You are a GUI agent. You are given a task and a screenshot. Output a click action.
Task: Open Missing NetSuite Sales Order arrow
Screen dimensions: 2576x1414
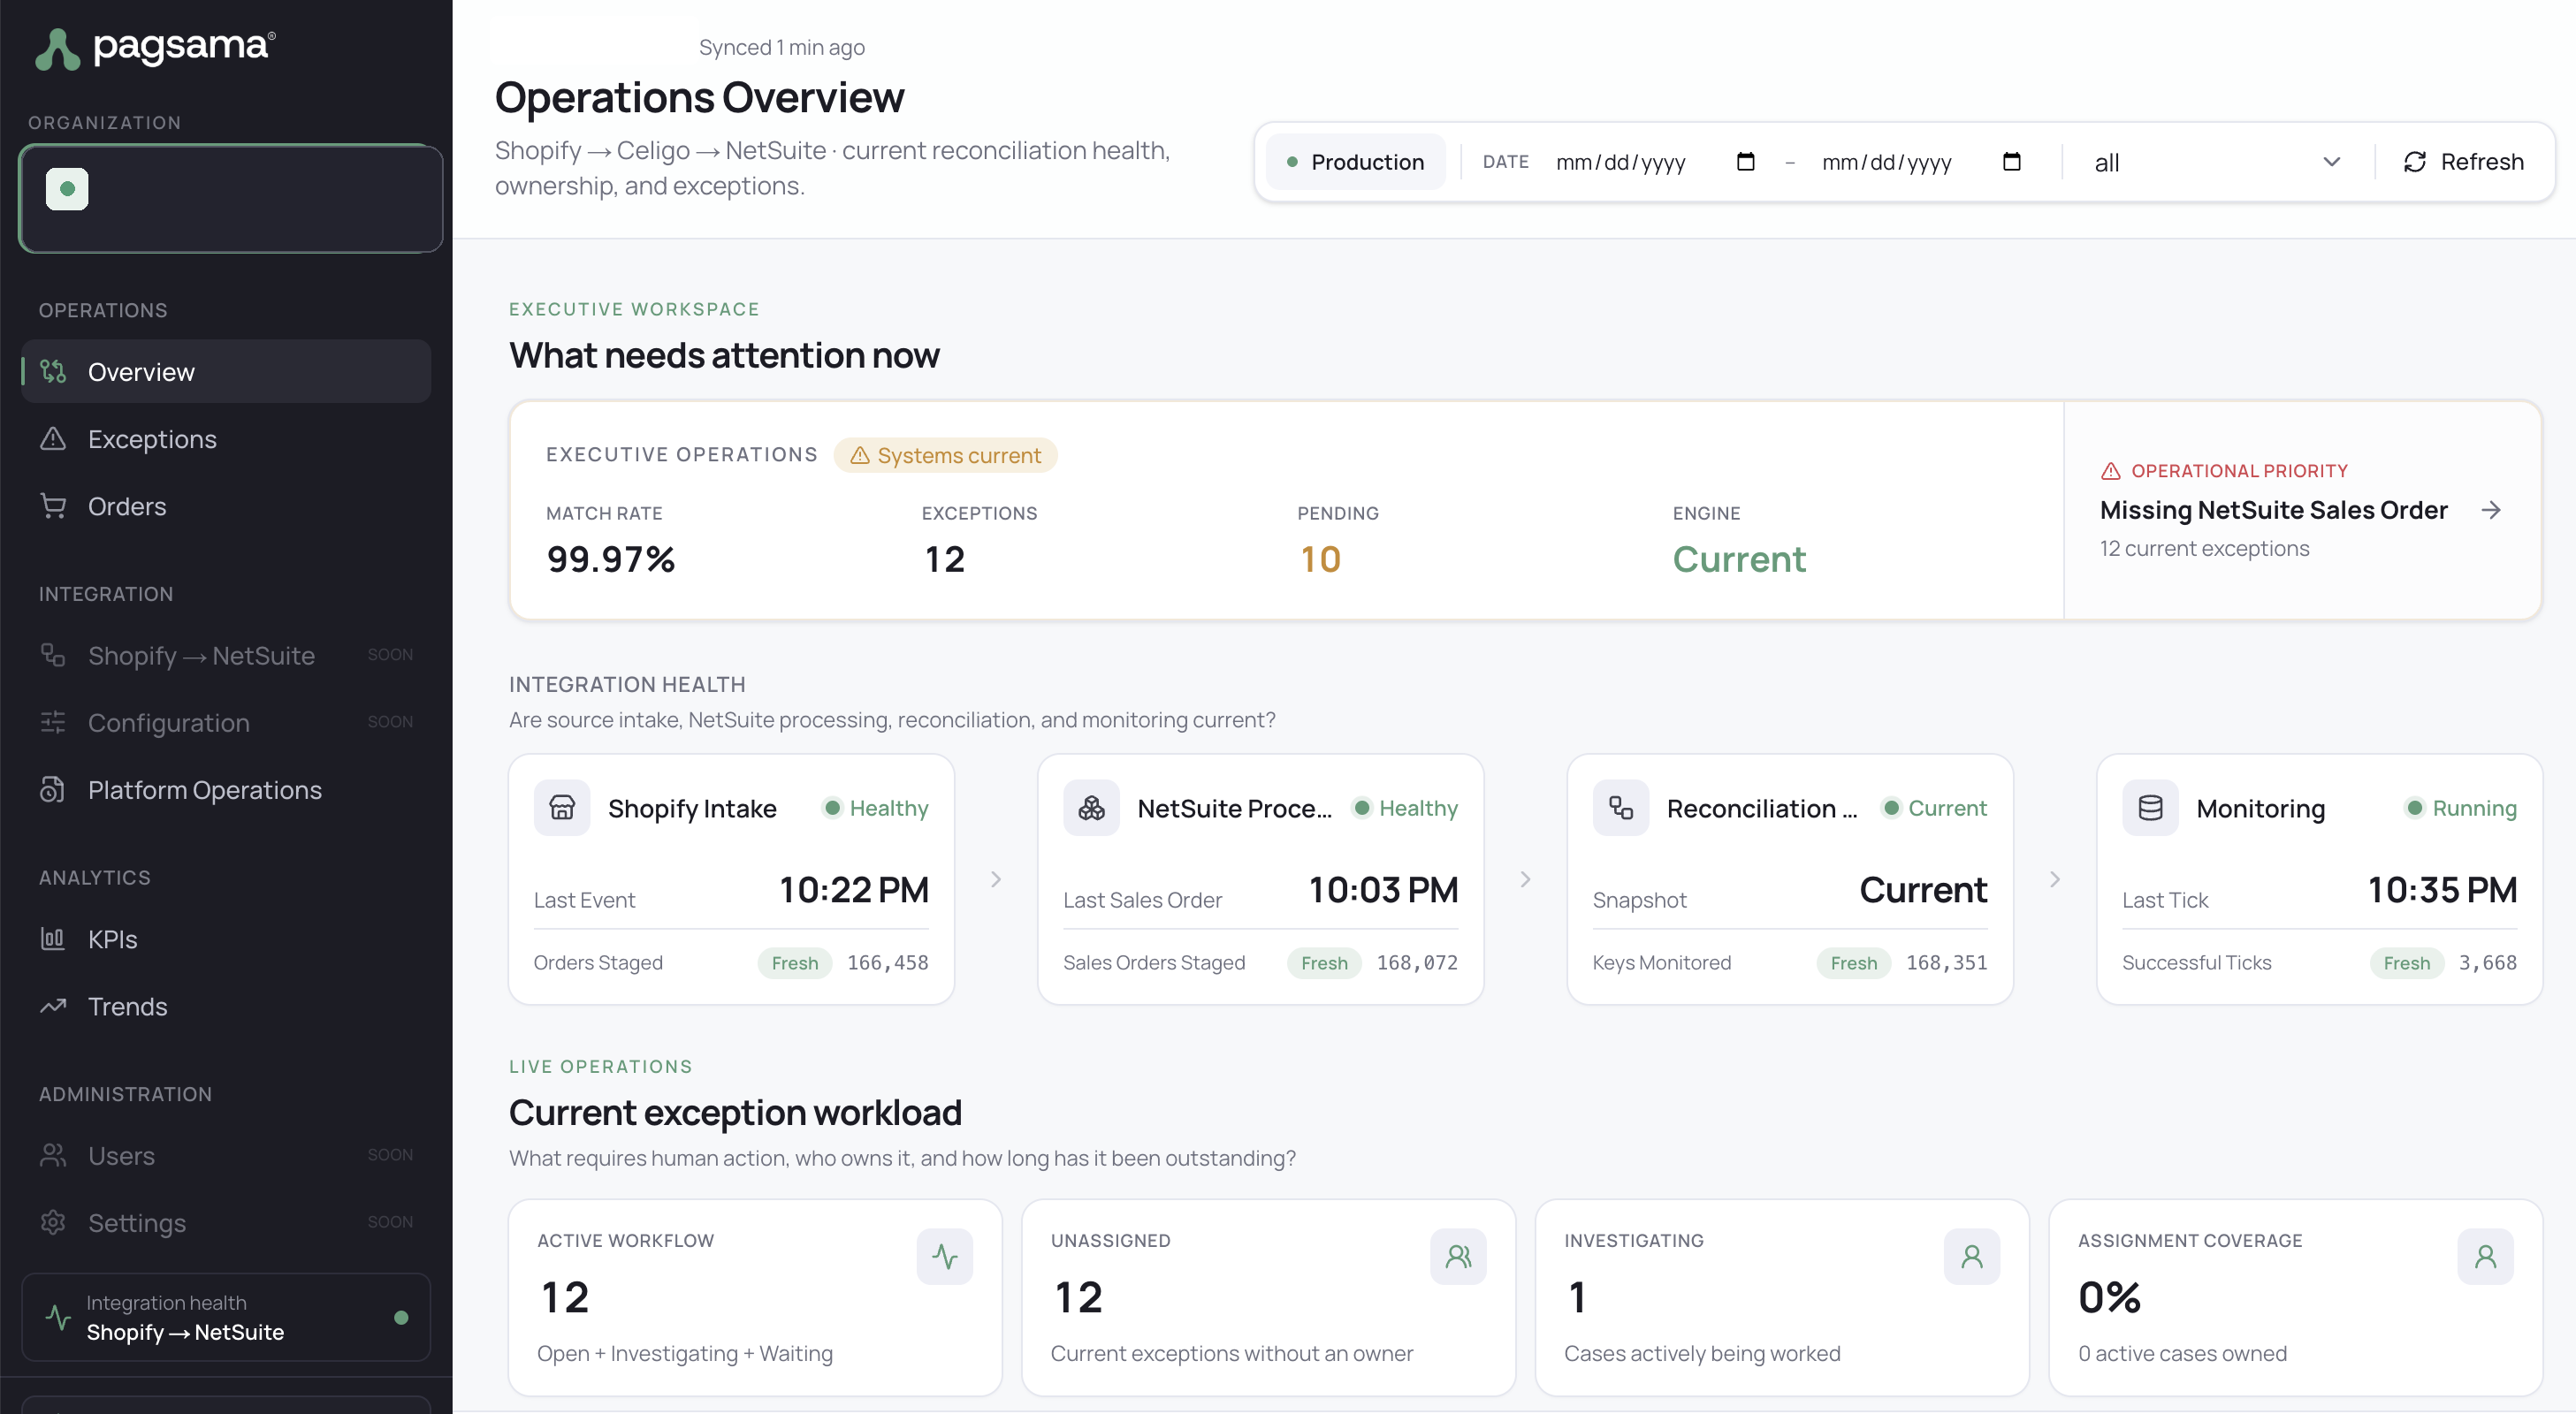point(2491,510)
